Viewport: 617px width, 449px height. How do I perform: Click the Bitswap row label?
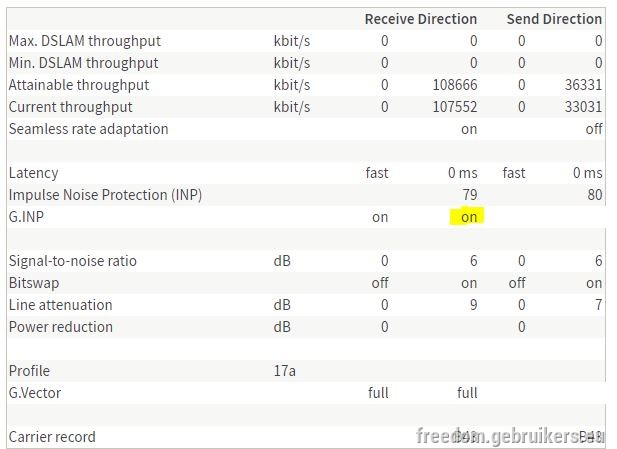point(34,283)
